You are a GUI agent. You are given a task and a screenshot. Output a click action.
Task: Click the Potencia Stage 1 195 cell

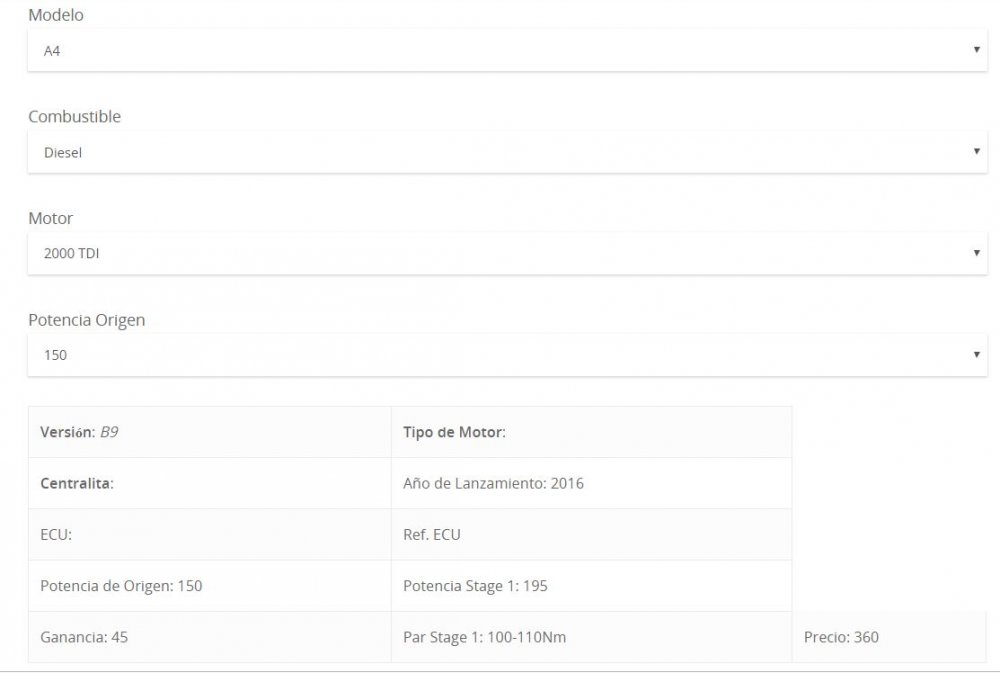tap(591, 586)
